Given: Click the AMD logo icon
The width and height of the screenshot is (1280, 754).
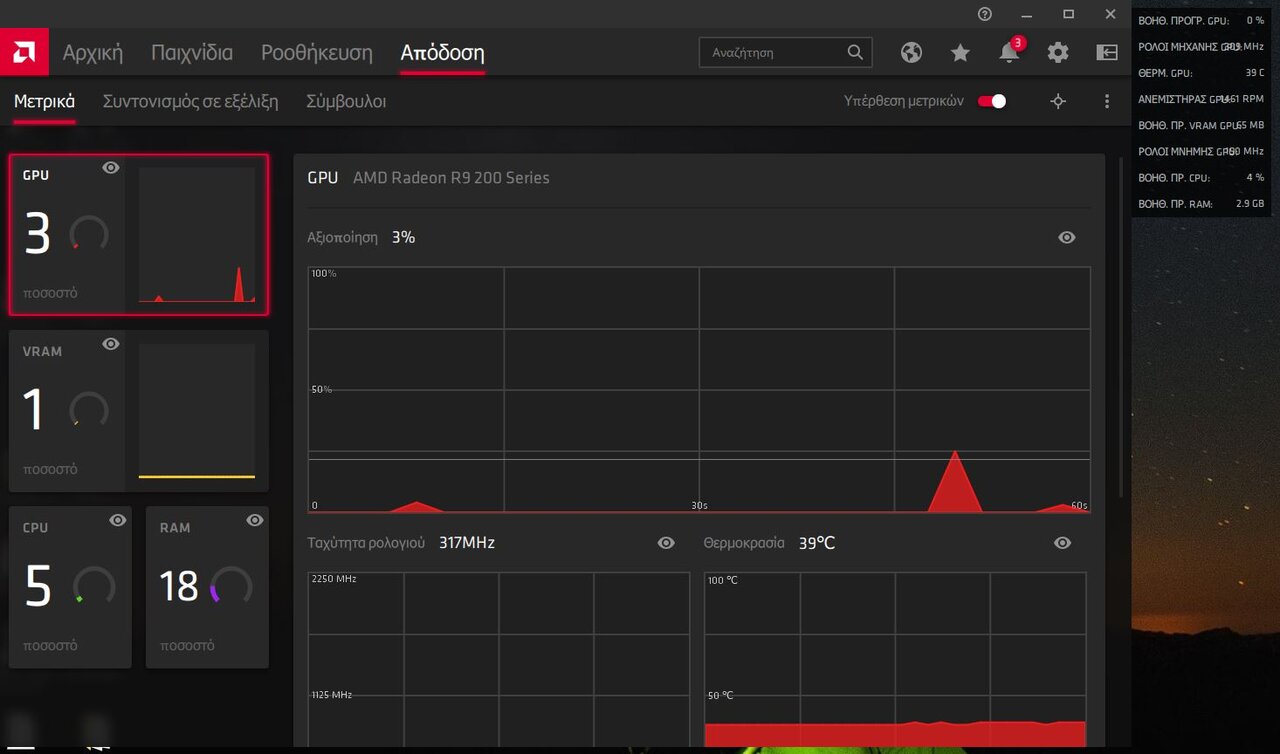Looking at the screenshot, I should click(24, 52).
